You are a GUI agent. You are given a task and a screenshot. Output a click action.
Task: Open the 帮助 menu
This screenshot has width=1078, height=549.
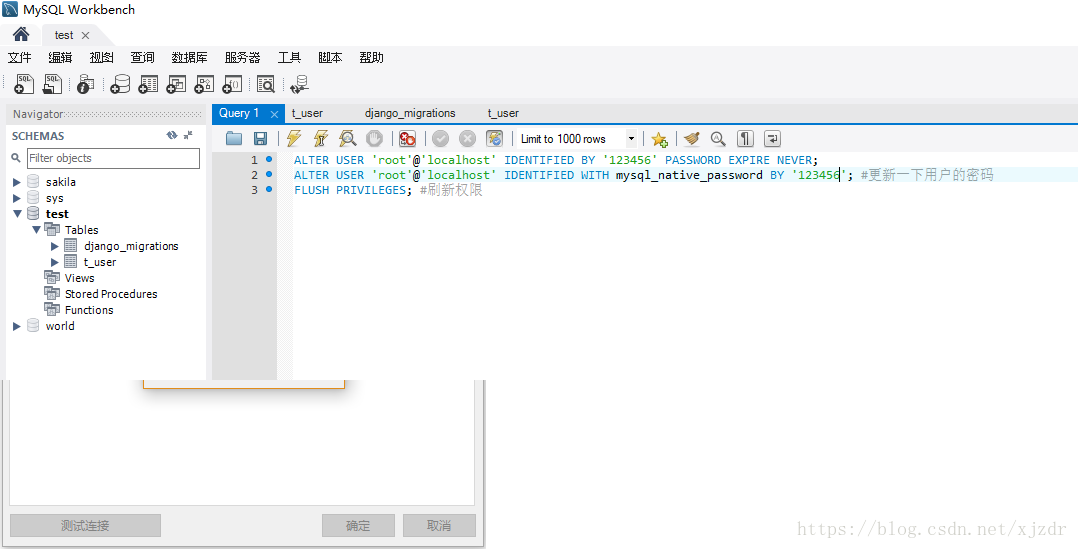(371, 58)
